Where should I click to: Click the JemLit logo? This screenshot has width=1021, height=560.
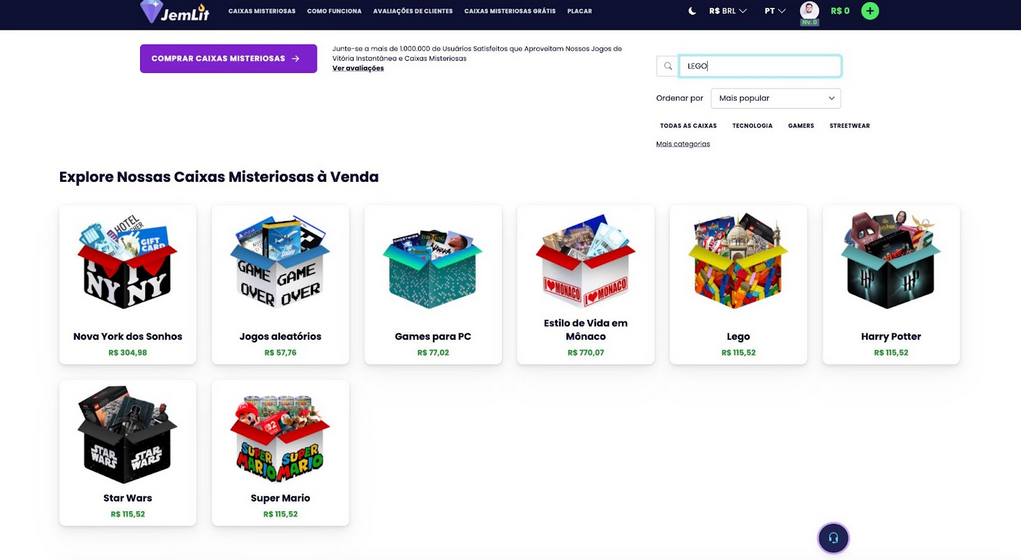(x=175, y=12)
